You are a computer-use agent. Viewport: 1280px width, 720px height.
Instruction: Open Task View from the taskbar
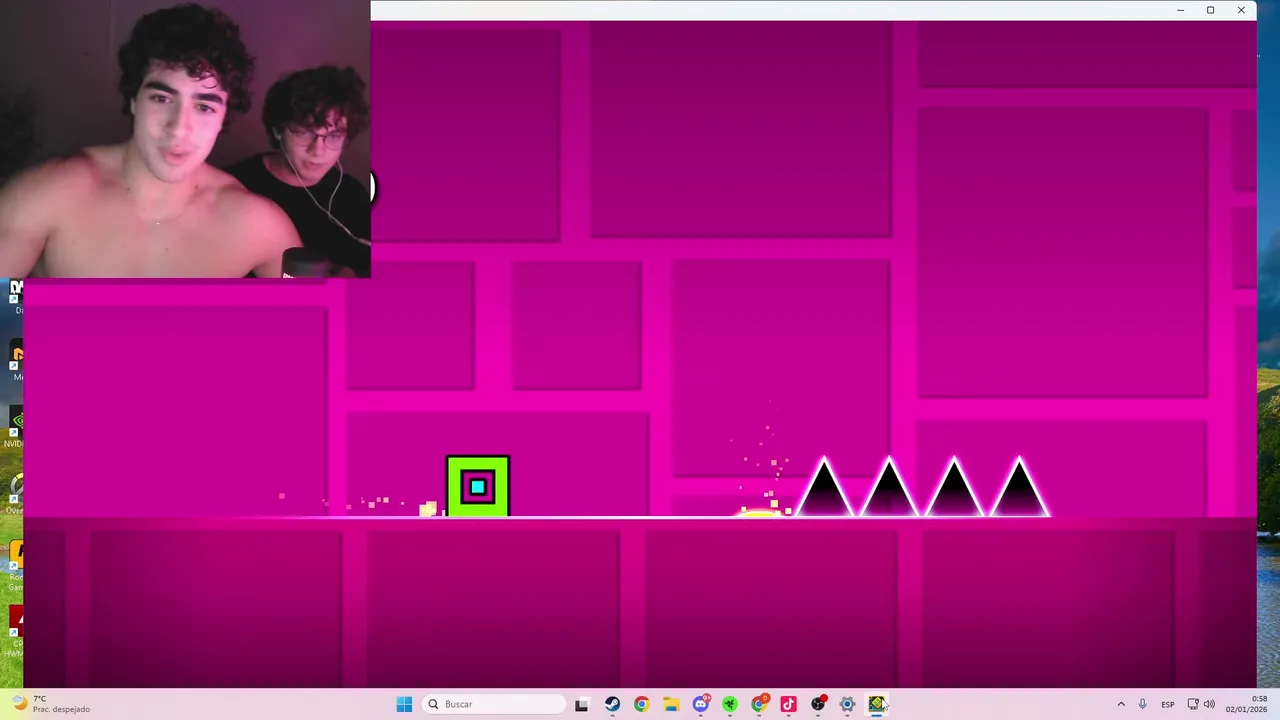582,704
